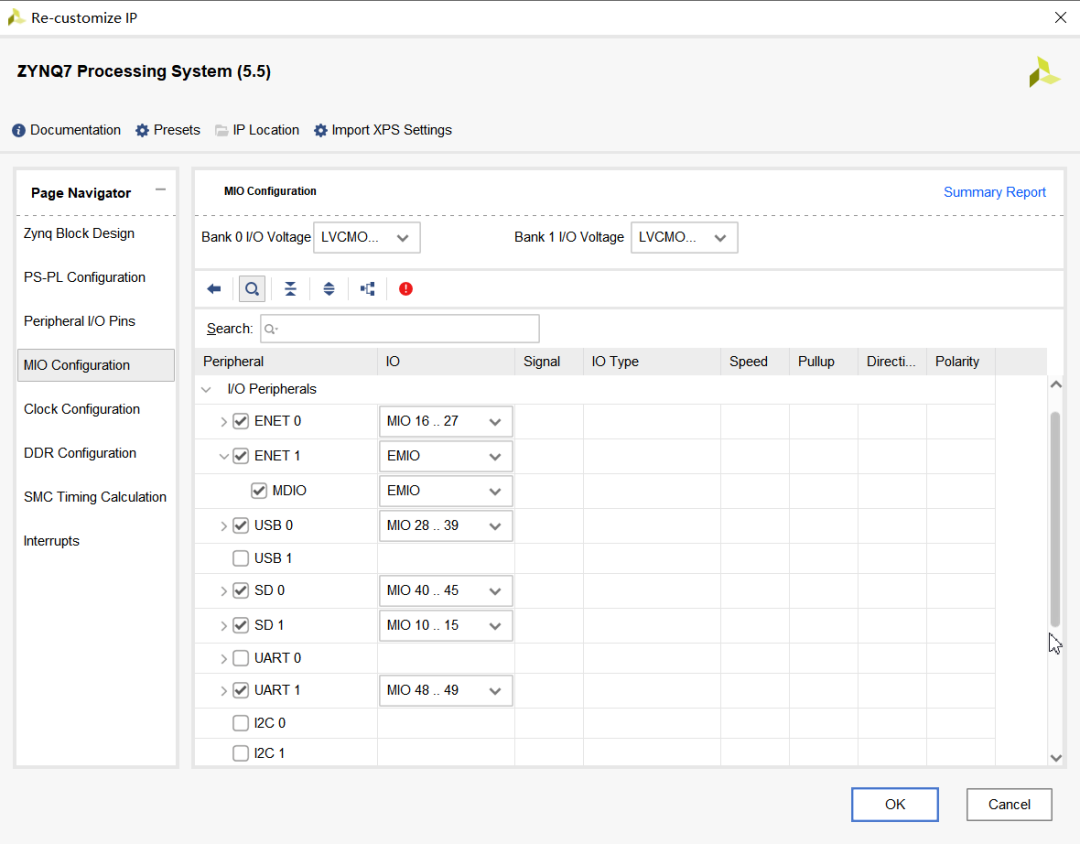Image resolution: width=1080 pixels, height=844 pixels.
Task: Click the Peripheral column header
Action: (x=286, y=362)
